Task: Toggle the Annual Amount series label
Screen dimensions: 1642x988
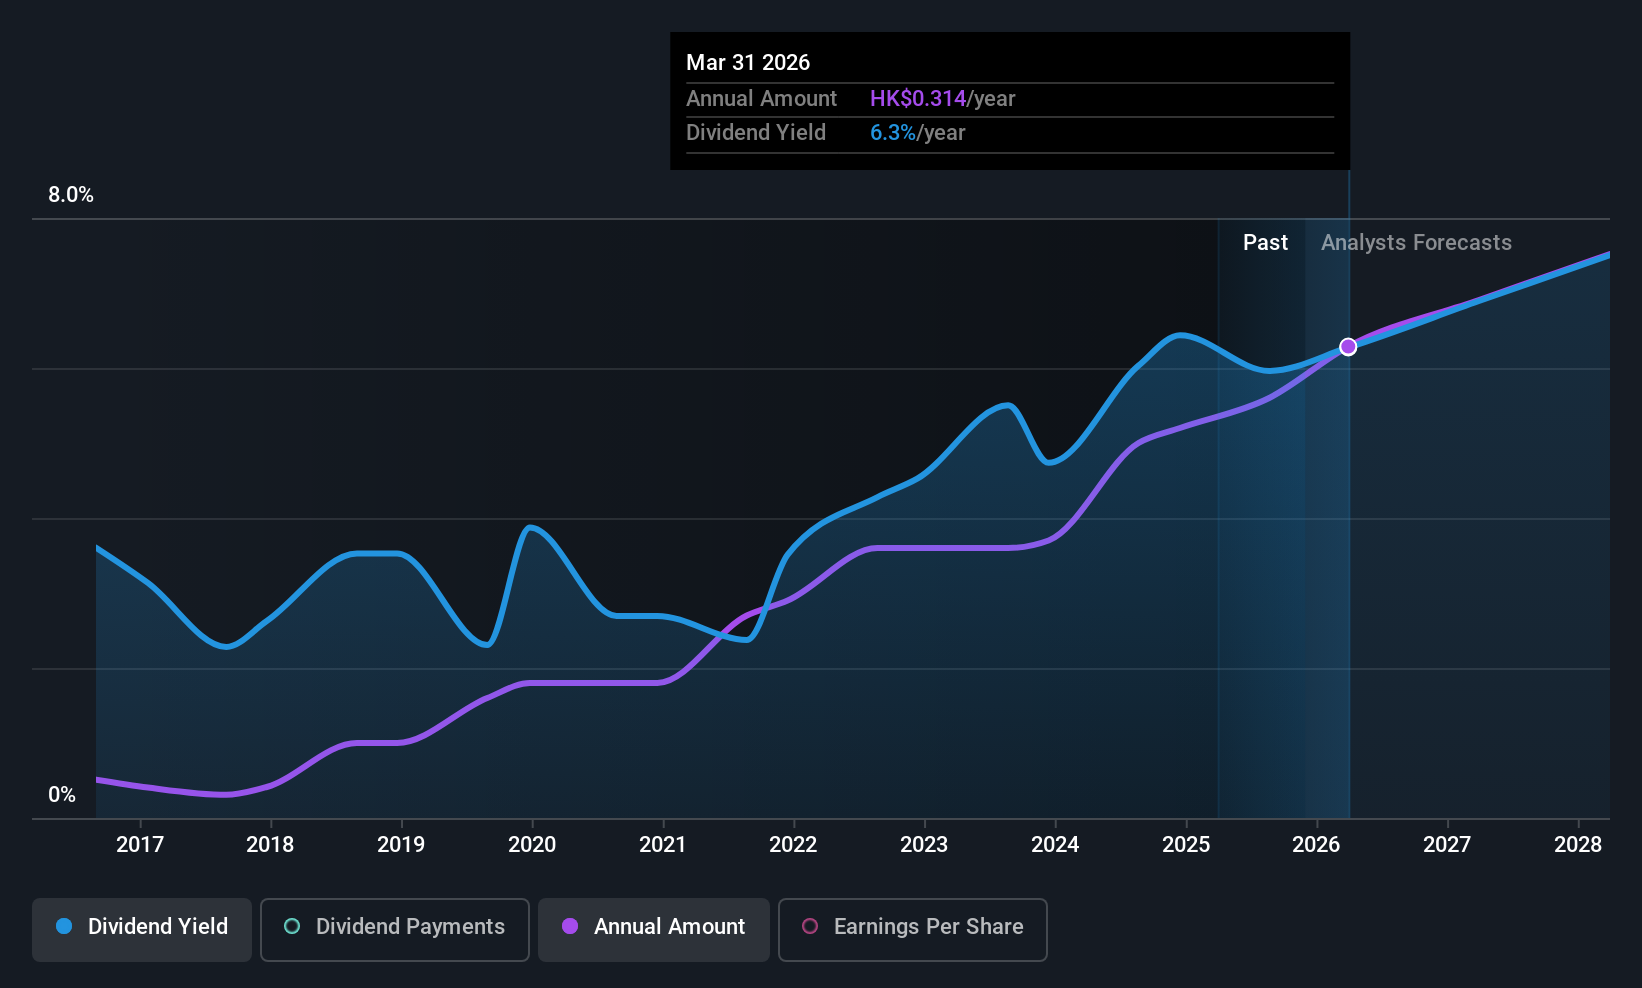Action: pos(669,926)
